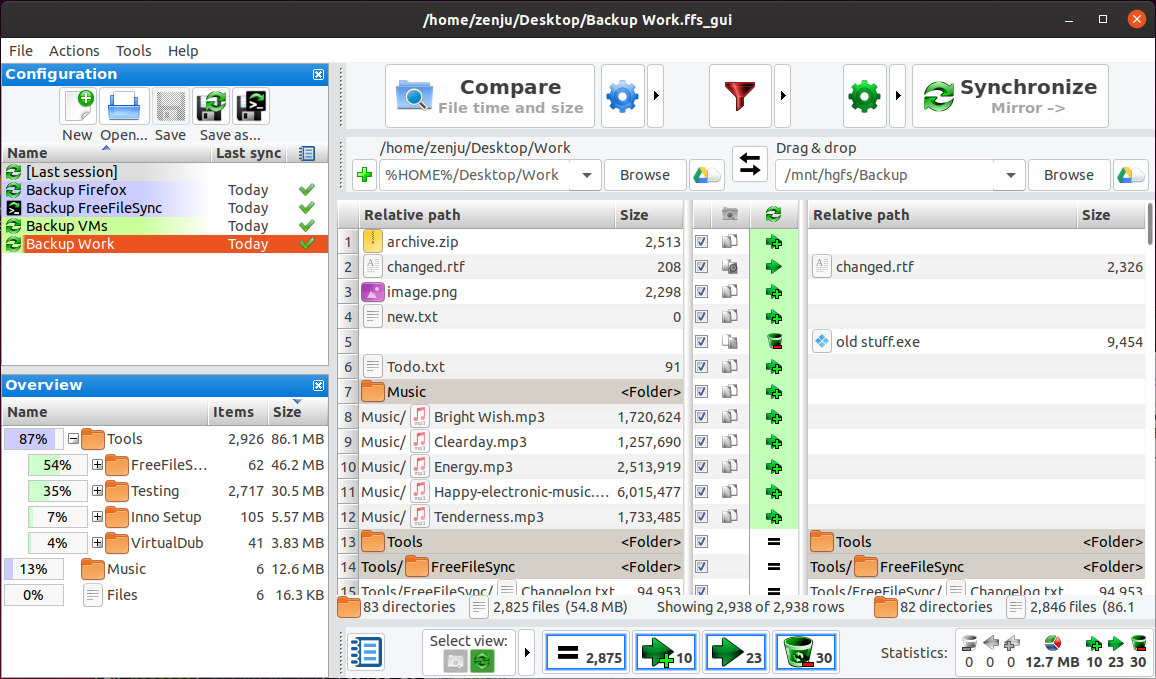Open the Actions menu
This screenshot has height=679, width=1156.
(74, 51)
